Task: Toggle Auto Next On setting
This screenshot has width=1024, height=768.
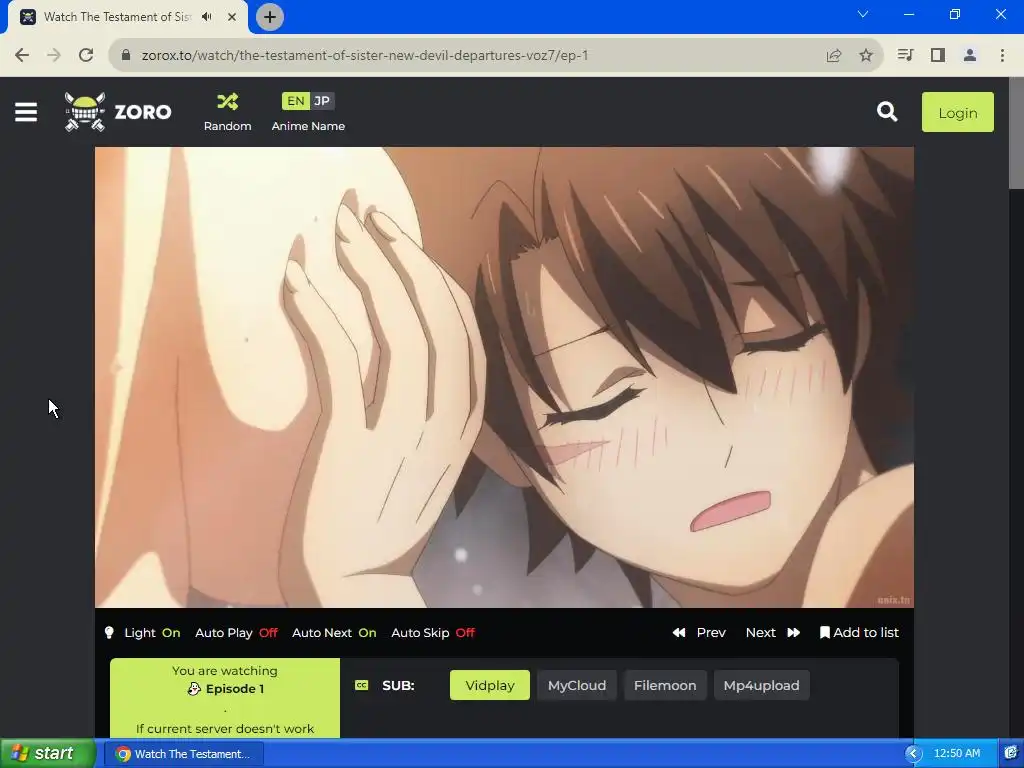Action: pyautogui.click(x=334, y=632)
